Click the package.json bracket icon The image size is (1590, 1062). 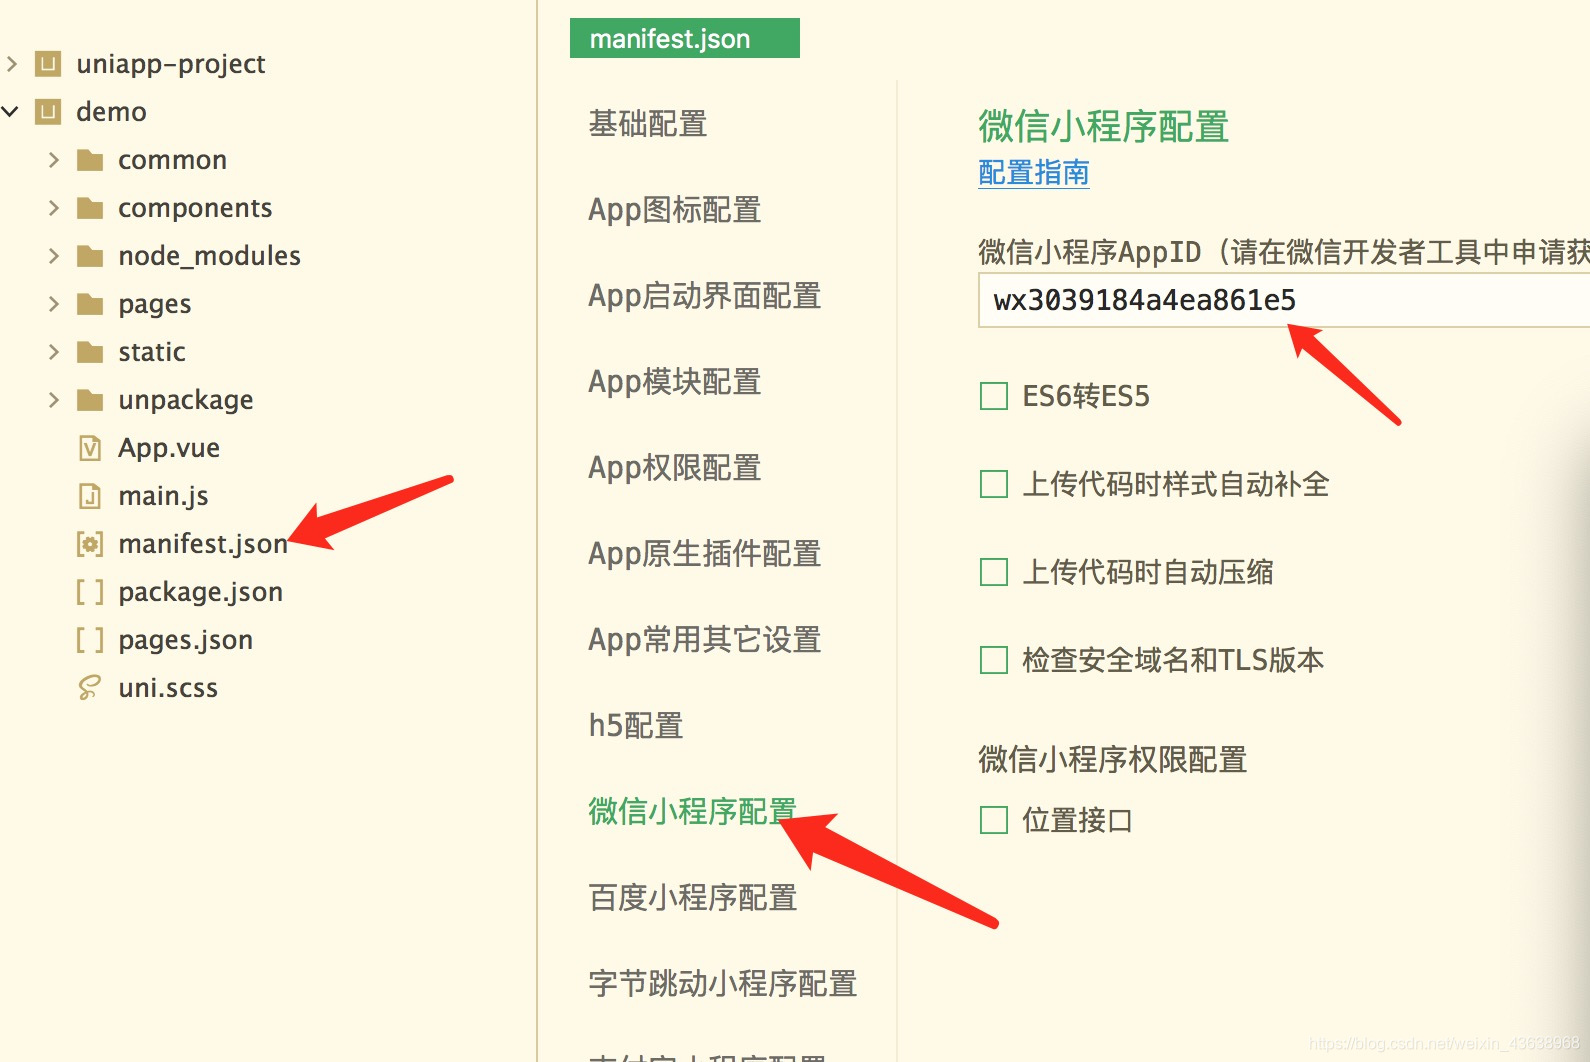[90, 592]
